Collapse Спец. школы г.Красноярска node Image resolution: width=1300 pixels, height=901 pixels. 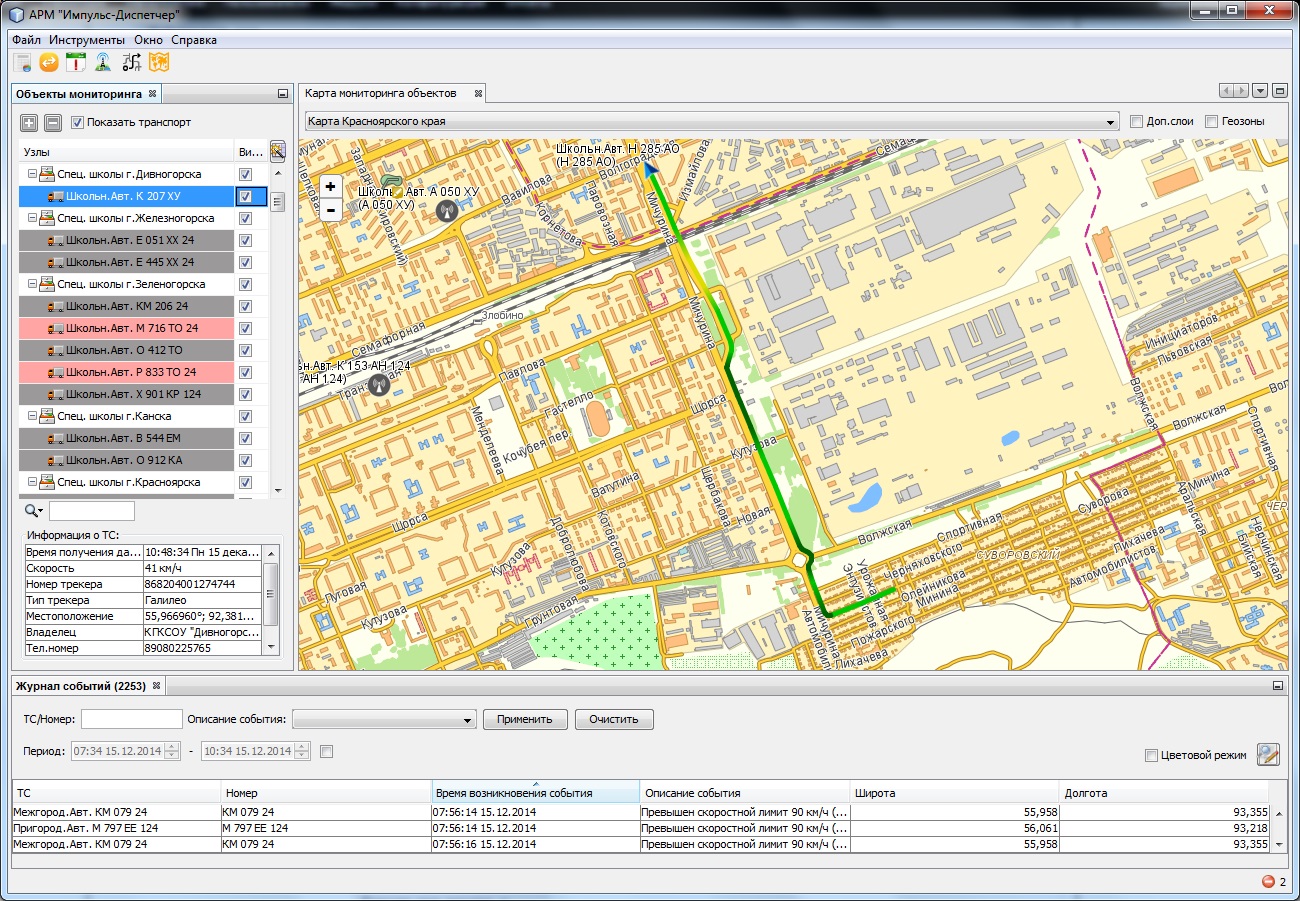tap(32, 482)
